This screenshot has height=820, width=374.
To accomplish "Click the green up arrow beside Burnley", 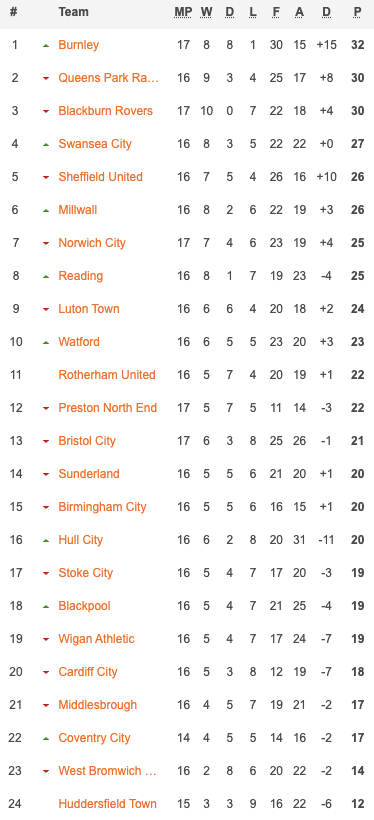I will 46,45.
